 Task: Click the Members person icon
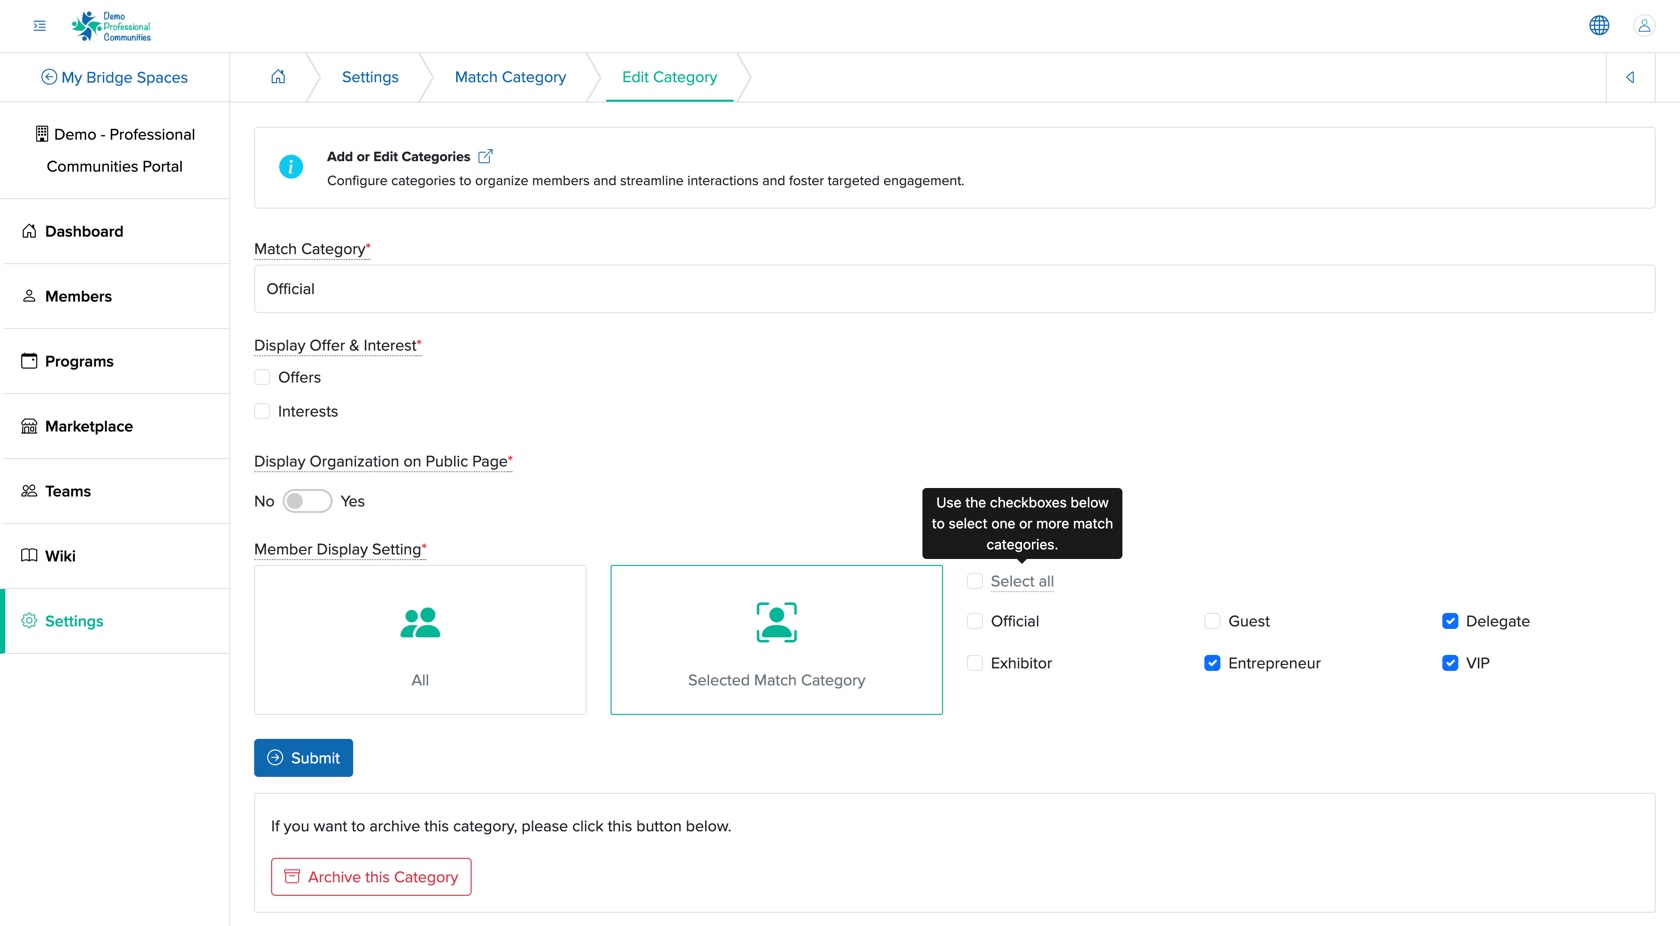(29, 296)
